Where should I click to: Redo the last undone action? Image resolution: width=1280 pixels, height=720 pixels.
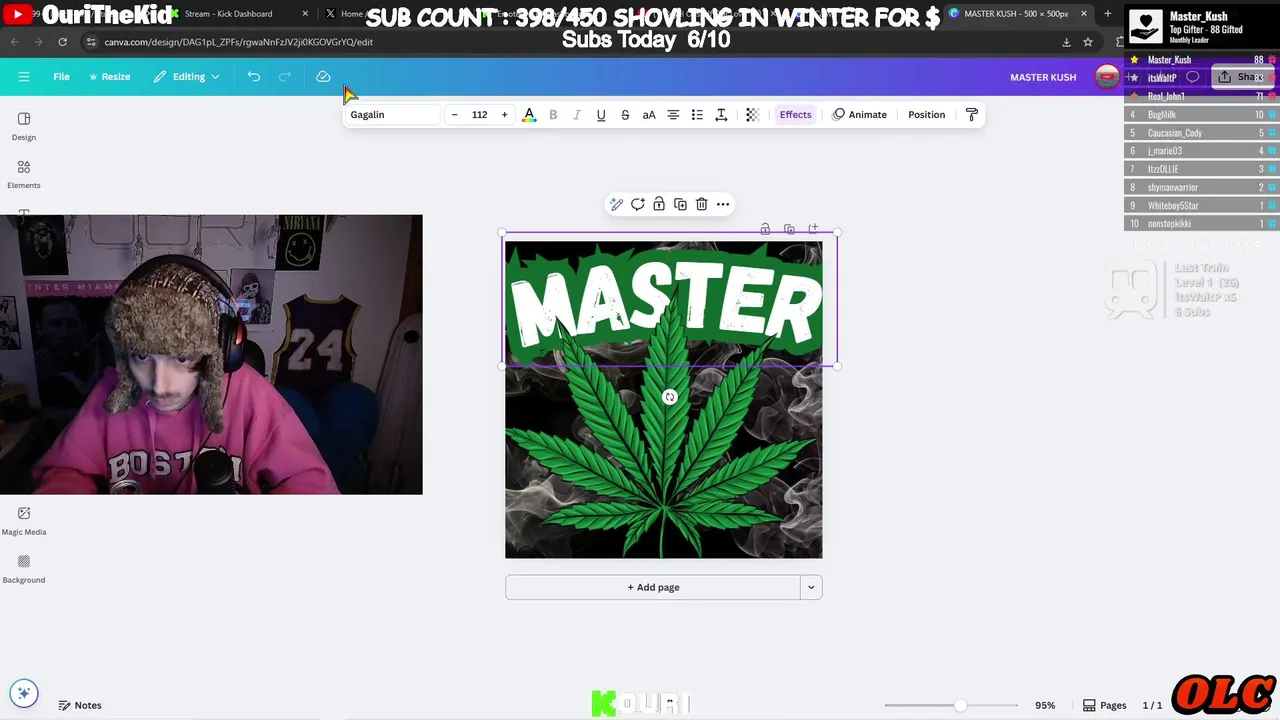[x=285, y=77]
